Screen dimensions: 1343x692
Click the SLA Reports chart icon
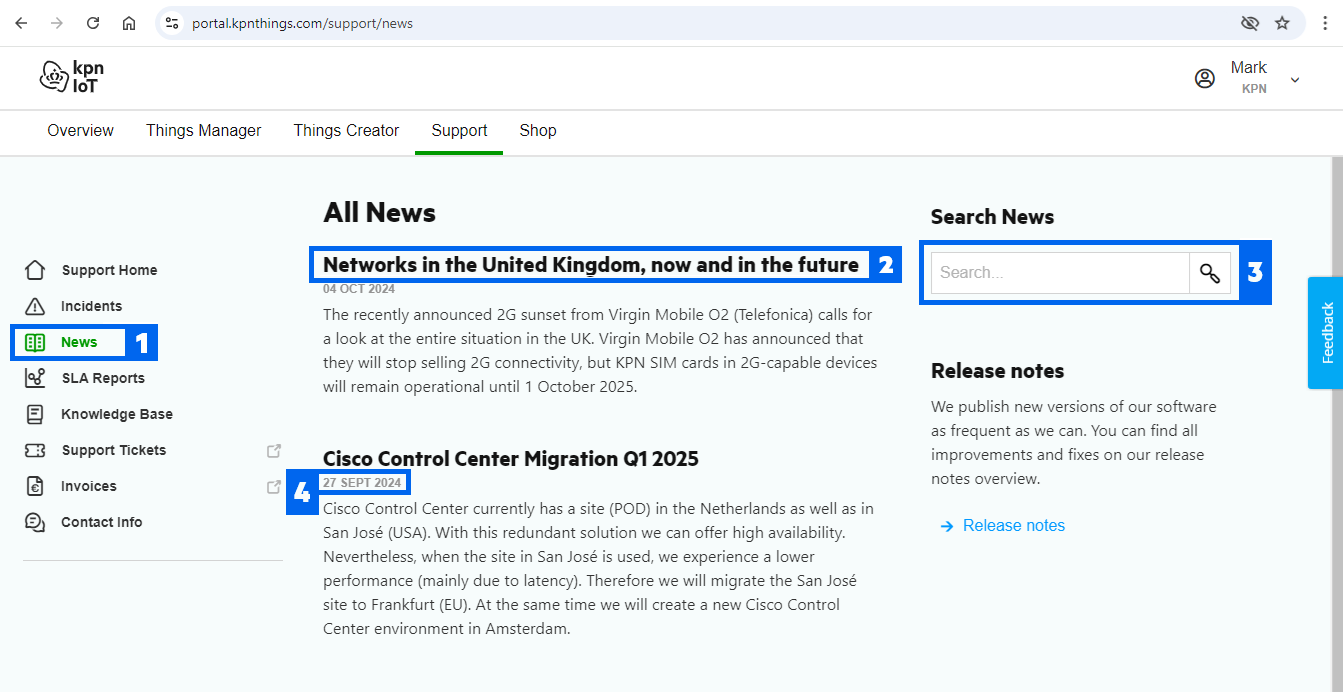click(35, 378)
